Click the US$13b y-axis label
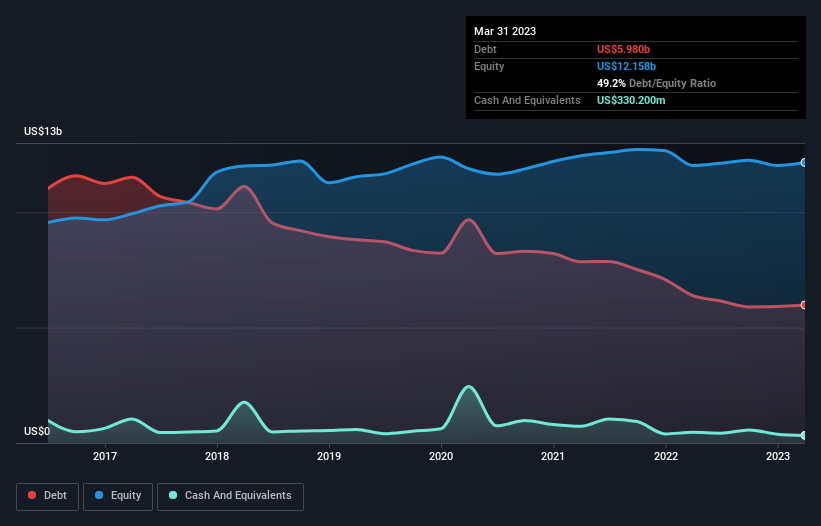This screenshot has height=526, width=821. tap(43, 131)
